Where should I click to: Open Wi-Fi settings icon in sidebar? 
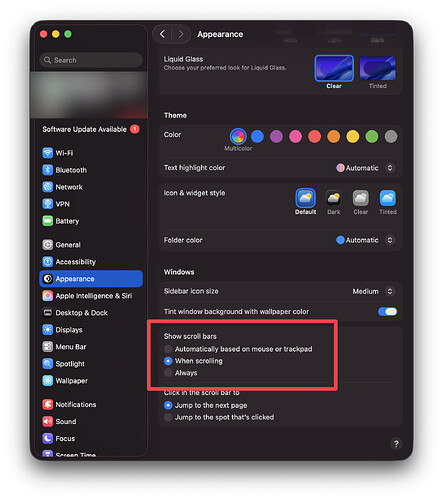pos(47,153)
